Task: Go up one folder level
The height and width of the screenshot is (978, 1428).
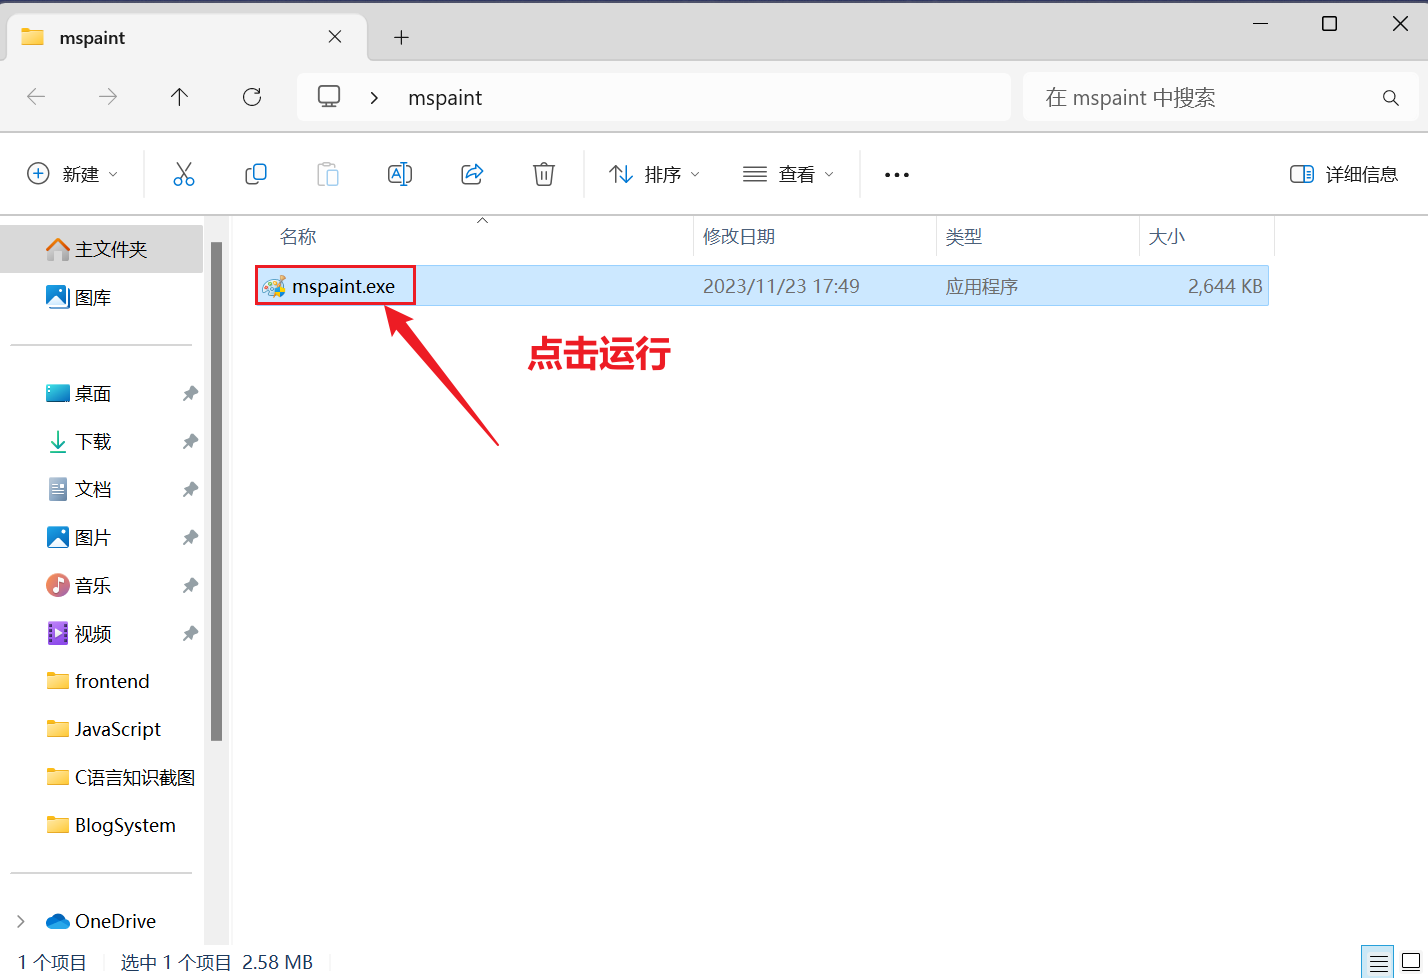Action: coord(179,97)
